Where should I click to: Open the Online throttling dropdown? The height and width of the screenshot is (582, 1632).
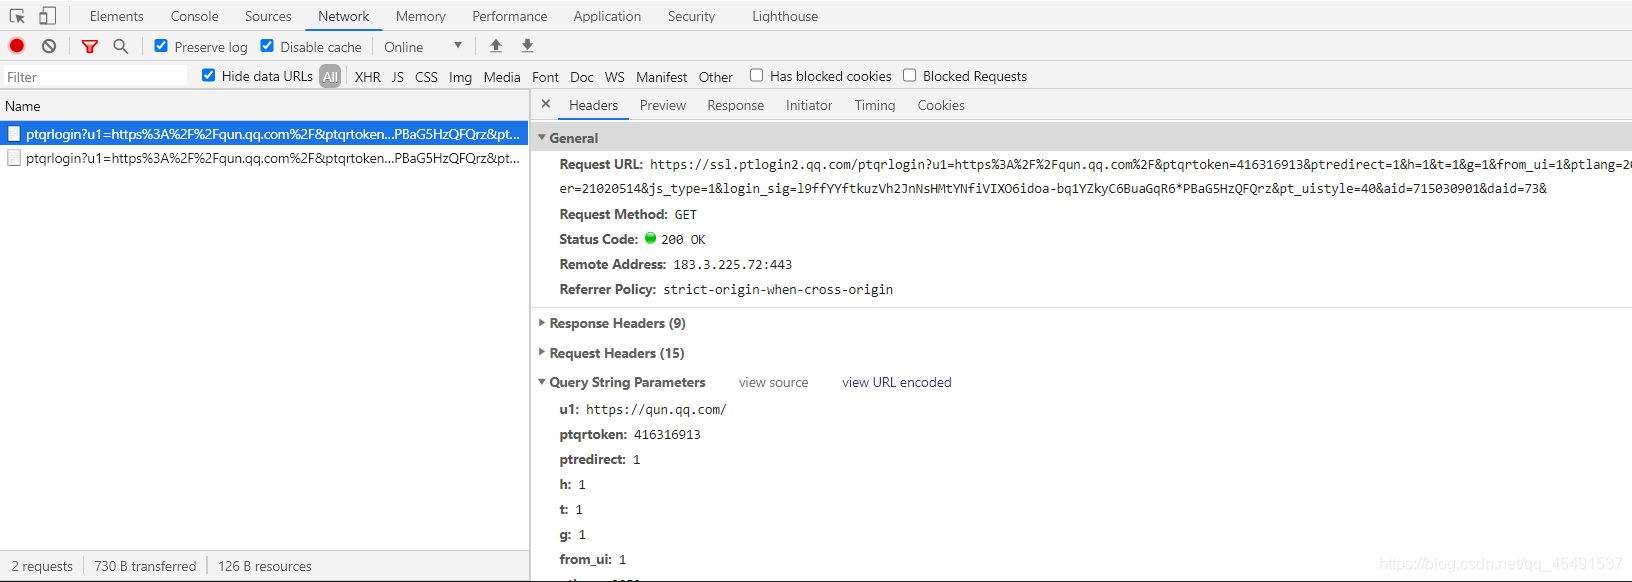point(424,47)
